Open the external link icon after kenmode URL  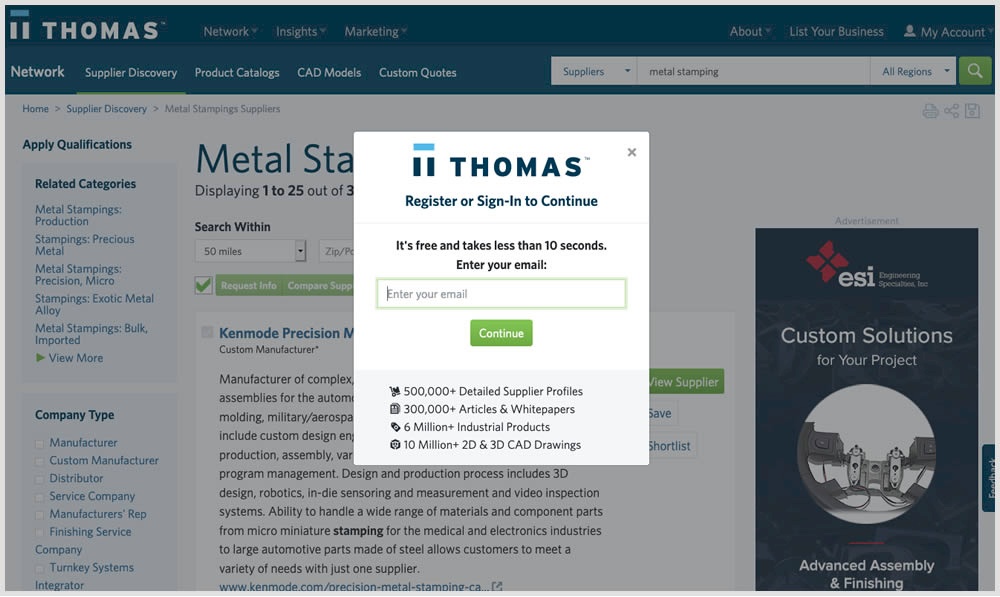(x=497, y=587)
